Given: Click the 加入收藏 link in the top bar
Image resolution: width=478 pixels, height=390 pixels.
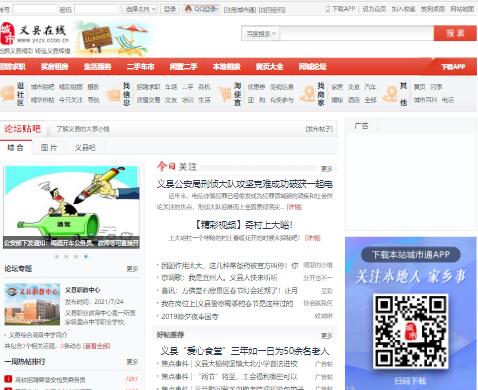Looking at the screenshot, I should tap(403, 9).
